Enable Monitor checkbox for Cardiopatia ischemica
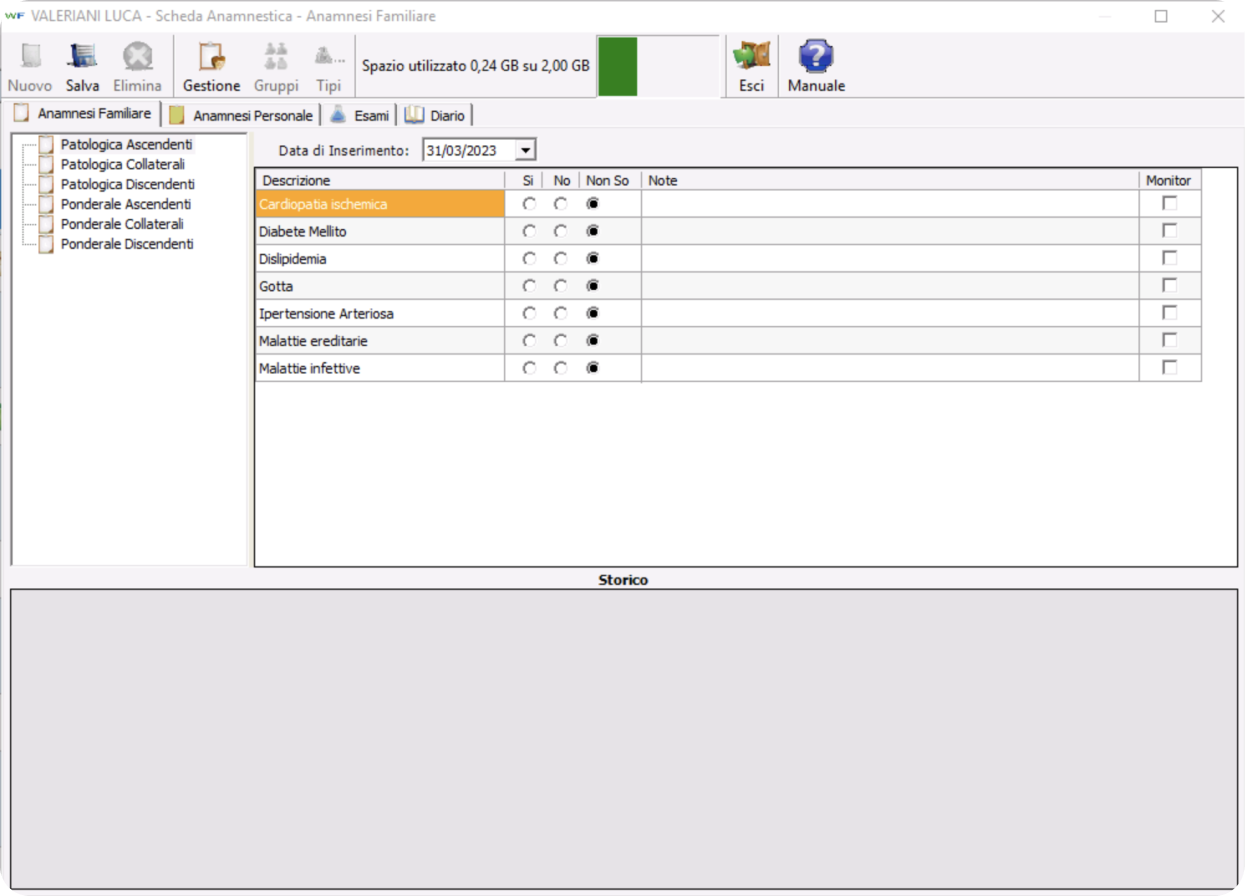 (x=1169, y=203)
